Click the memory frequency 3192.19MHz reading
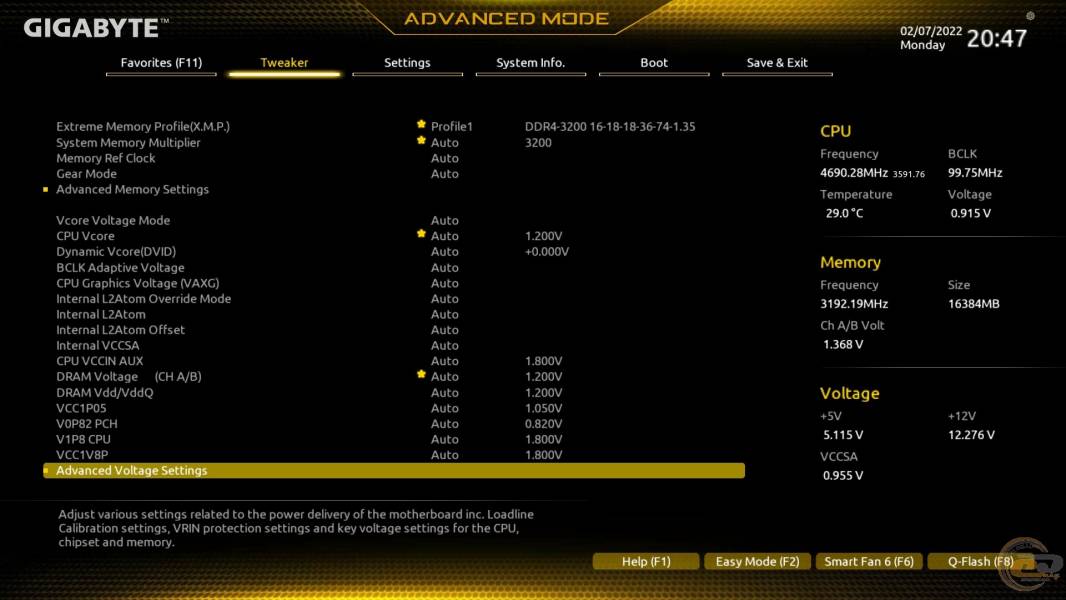Screen dimensions: 1066x600 click(854, 304)
